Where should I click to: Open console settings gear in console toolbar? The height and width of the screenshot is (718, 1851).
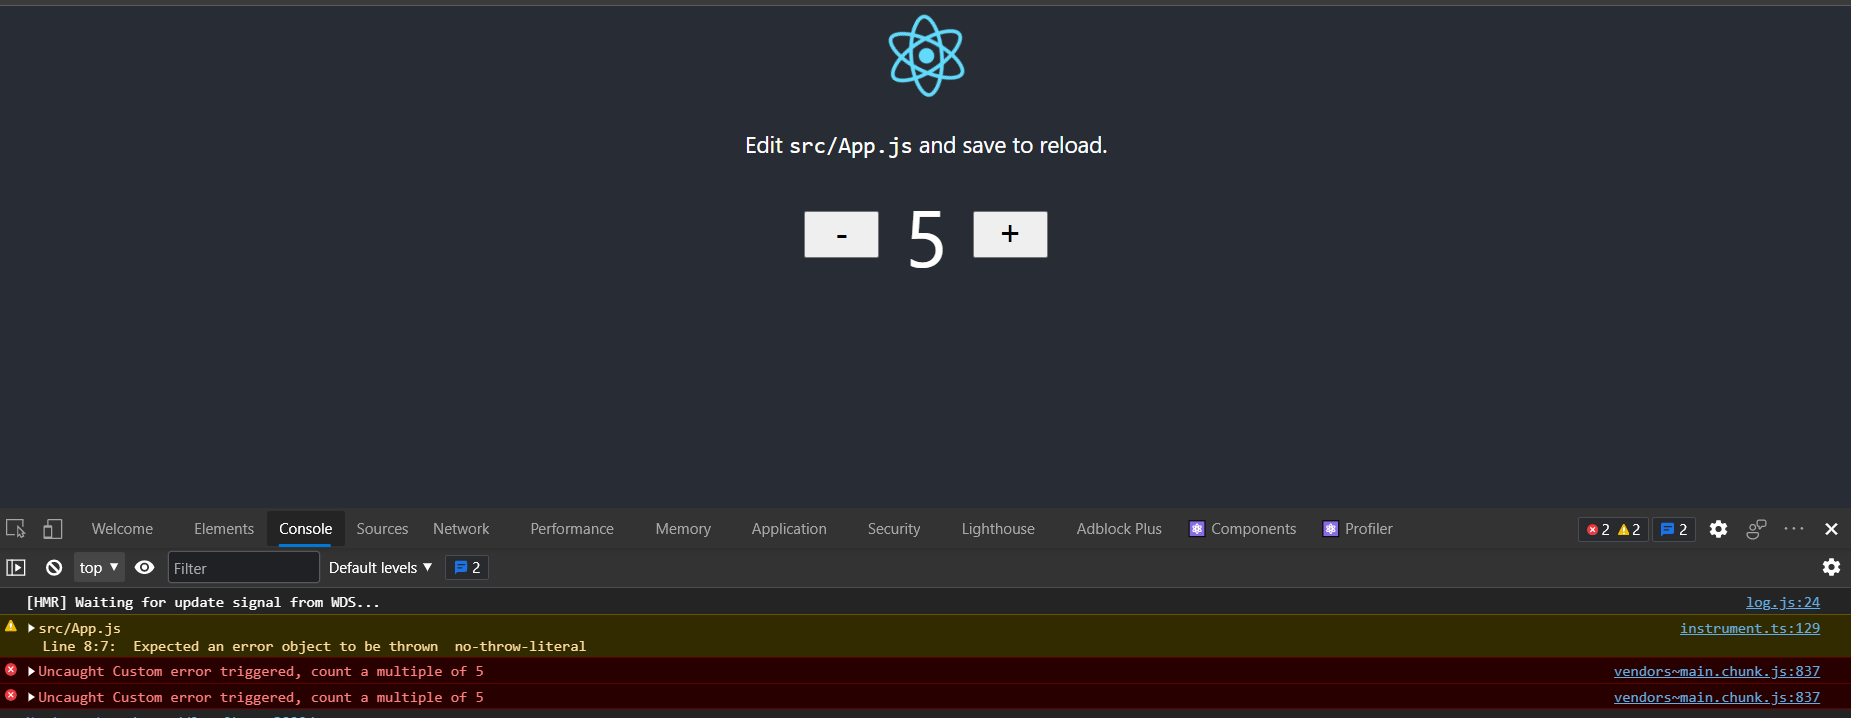tap(1831, 567)
